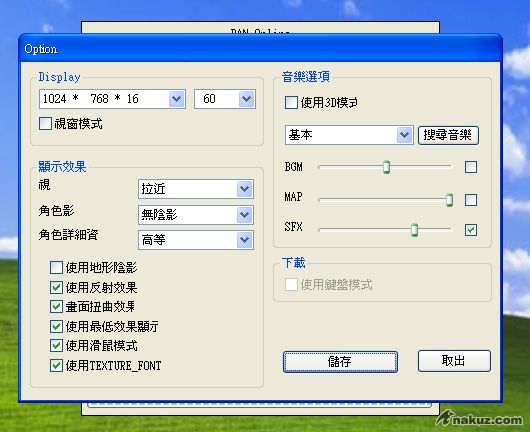Viewport: 530px width, 432px height.
Task: Click the 儲存 save button
Action: coord(340,362)
